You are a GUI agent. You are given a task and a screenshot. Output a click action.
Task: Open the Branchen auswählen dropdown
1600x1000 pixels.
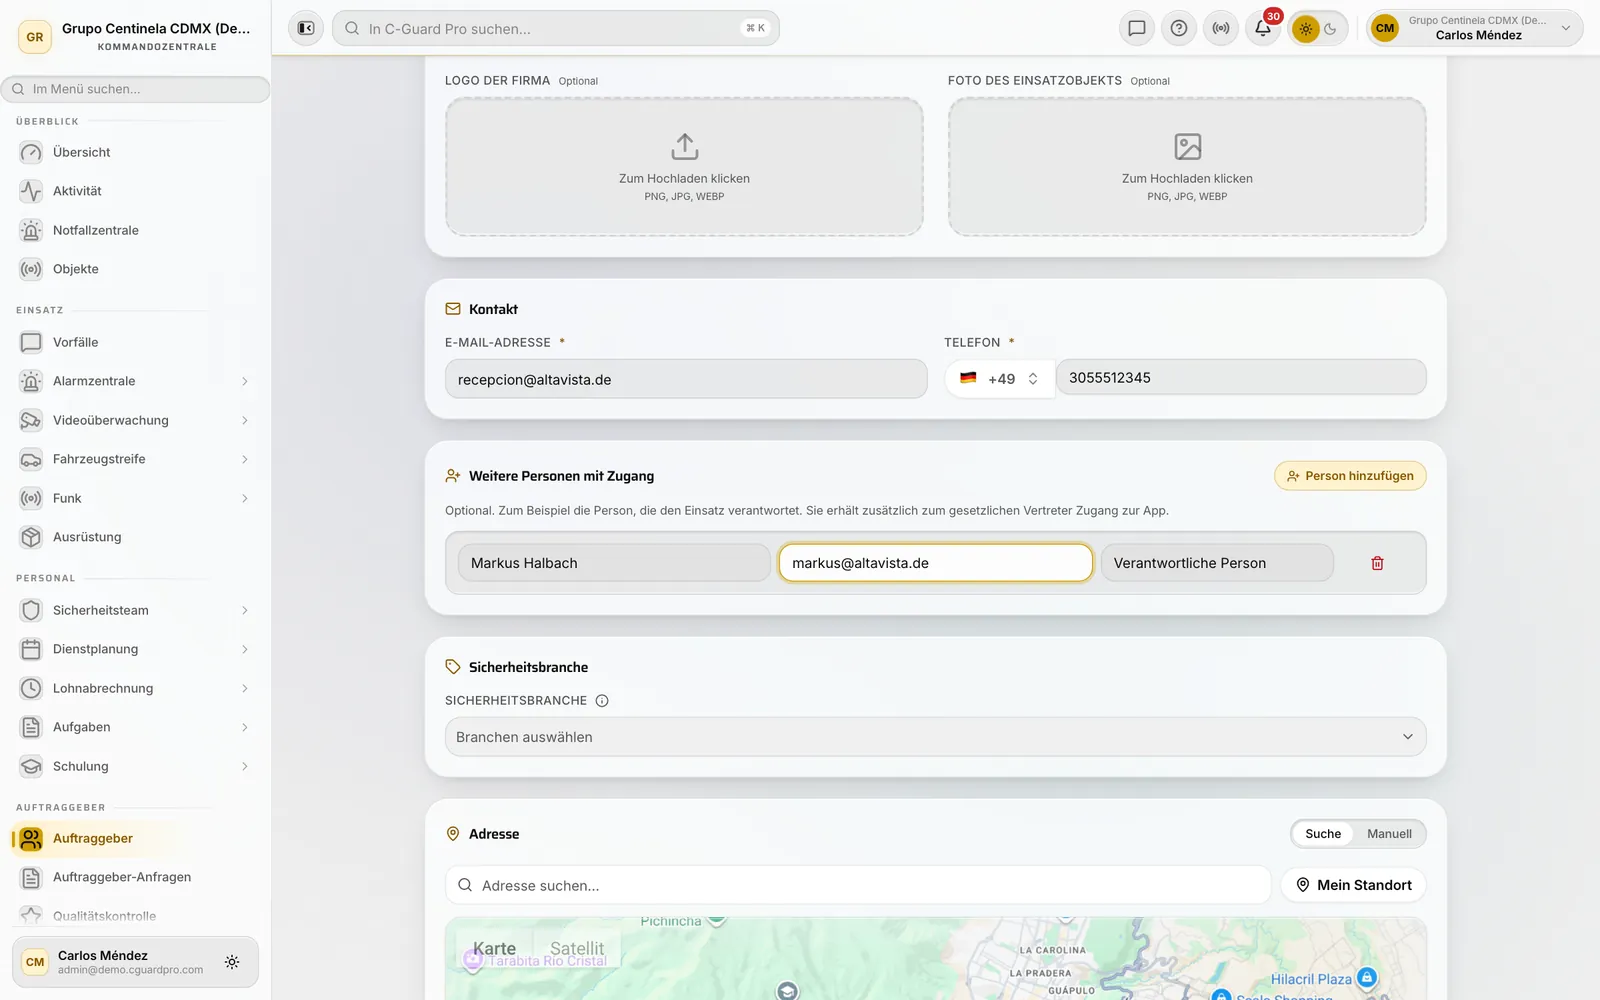point(935,737)
